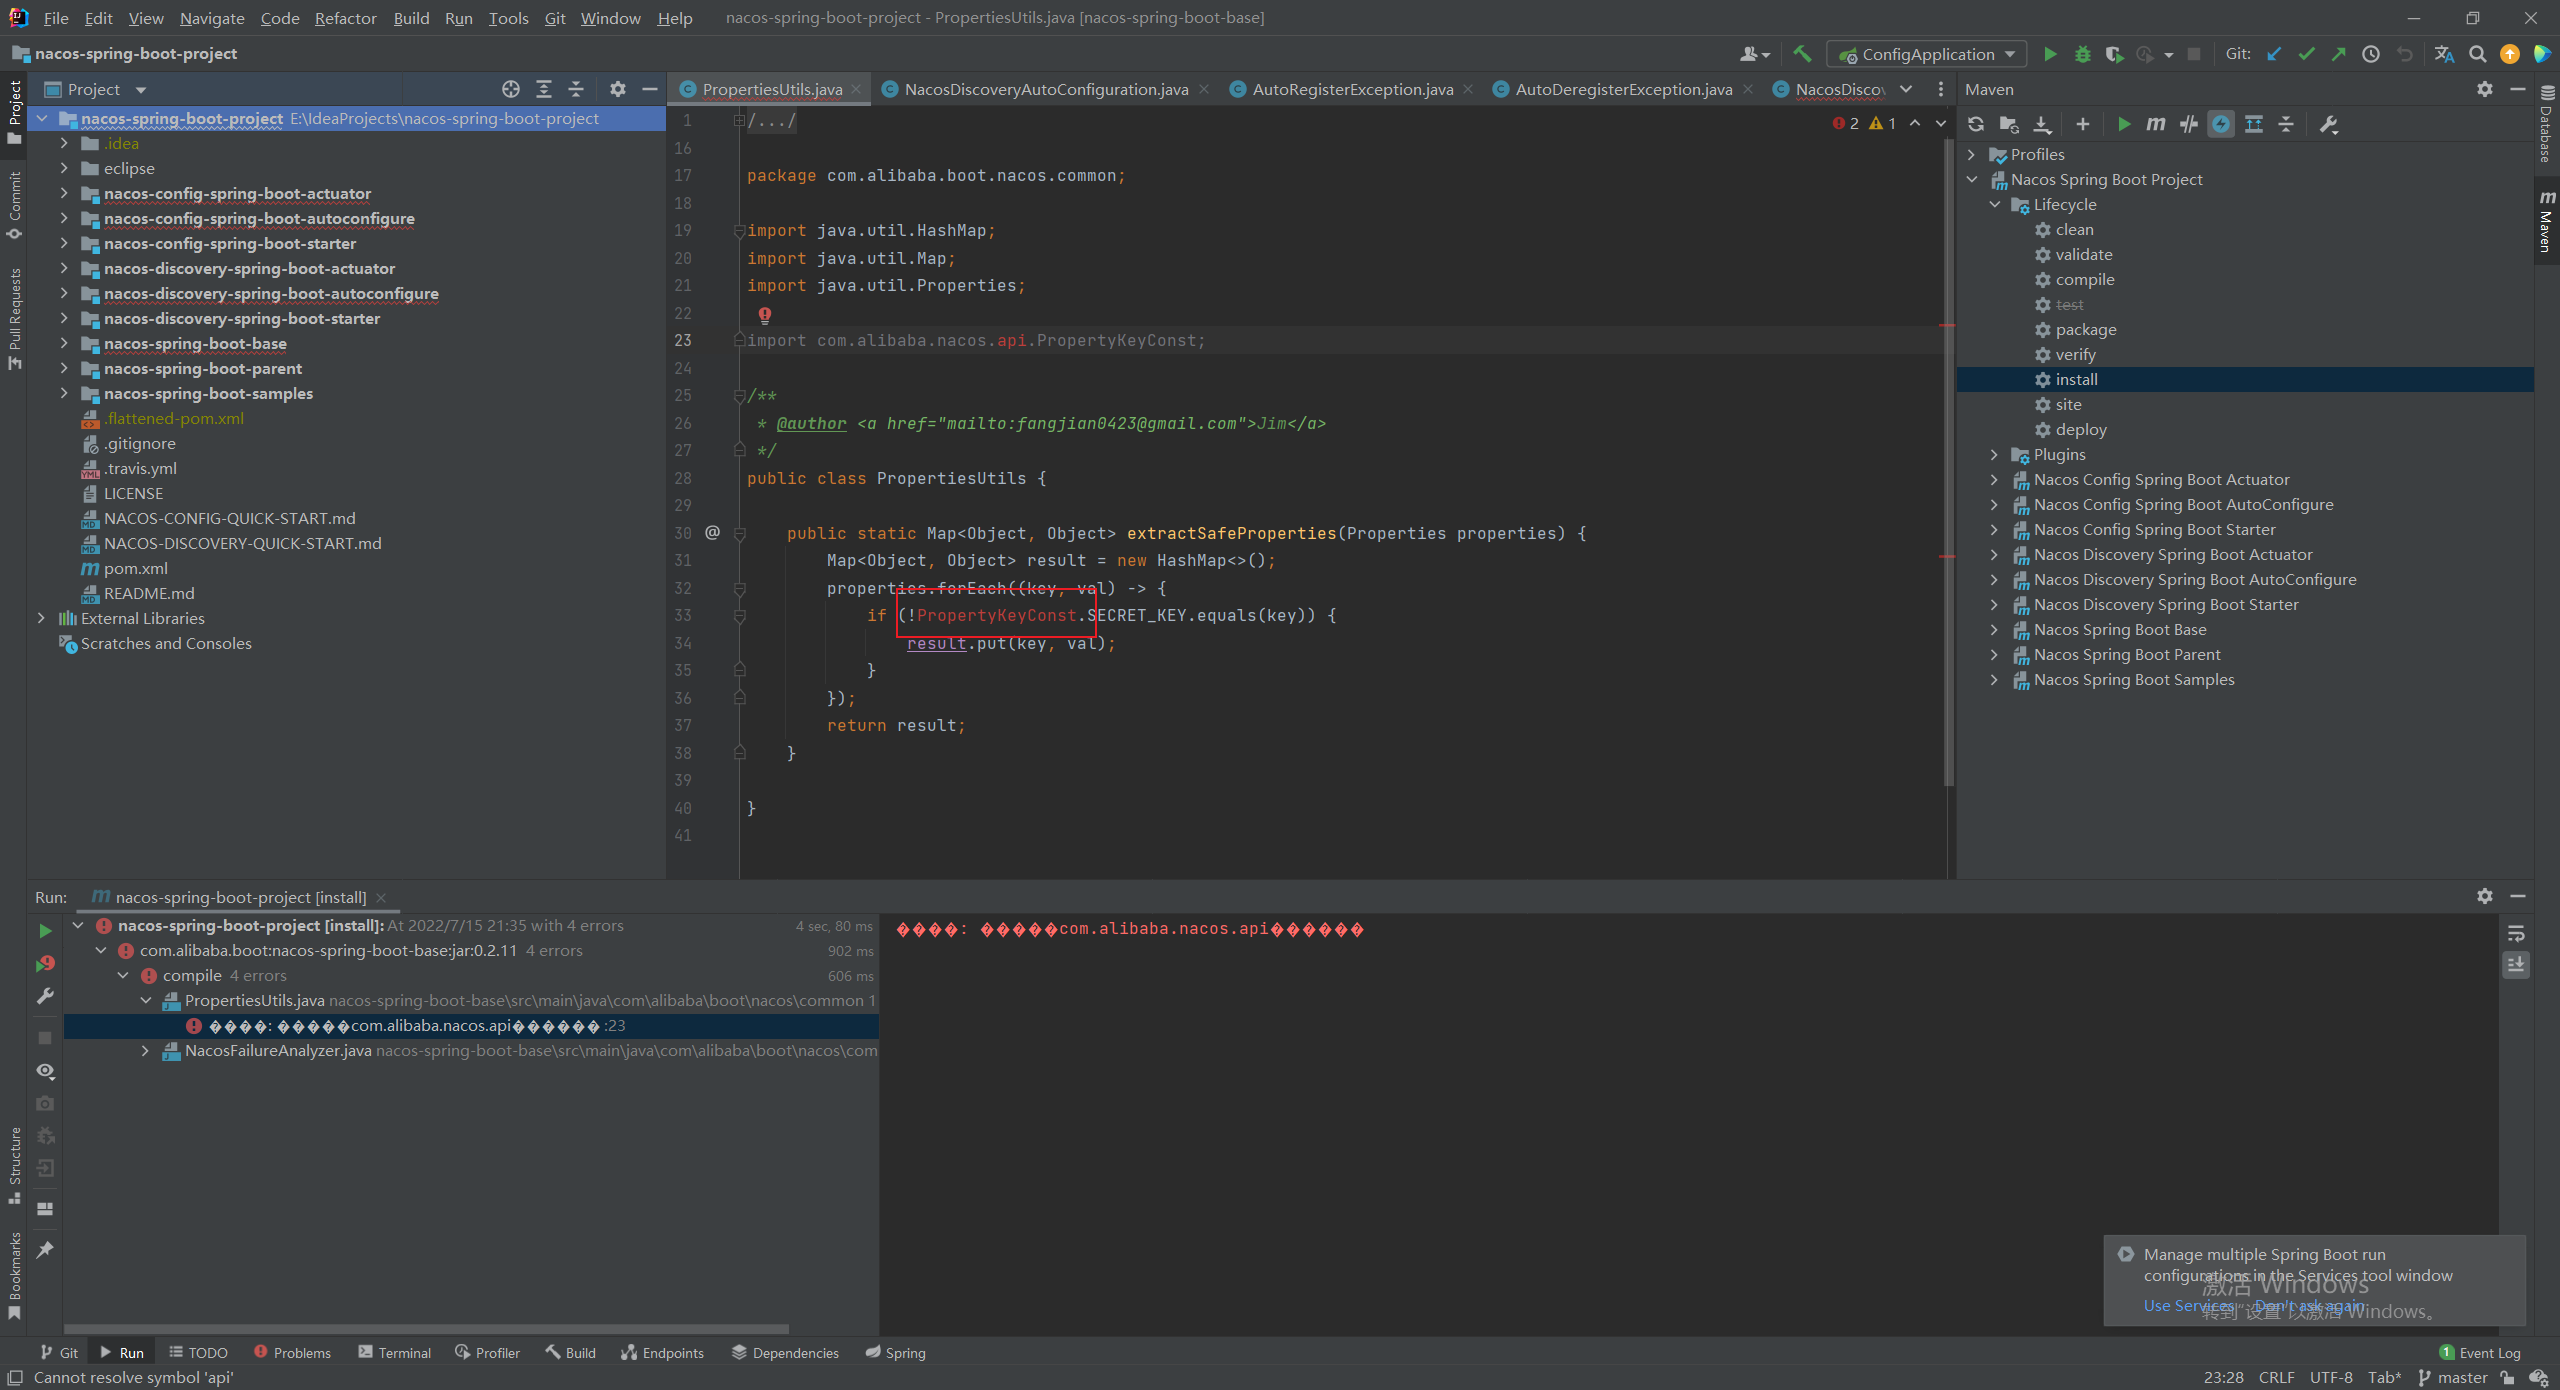2560x1390 pixels.
Task: Open Search Everywhere magnifier
Action: coord(2477,54)
